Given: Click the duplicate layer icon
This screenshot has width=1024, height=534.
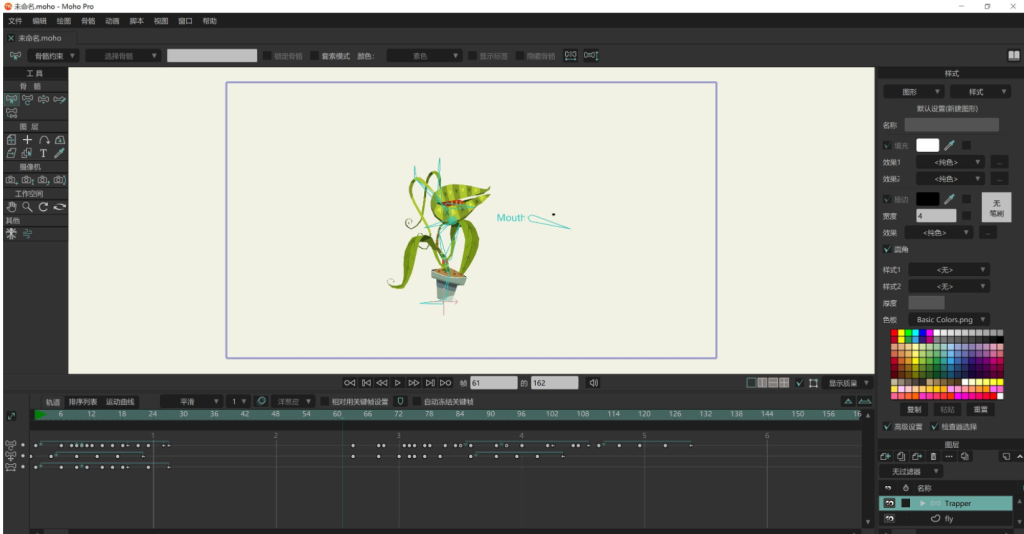Looking at the screenshot, I should coord(901,456).
